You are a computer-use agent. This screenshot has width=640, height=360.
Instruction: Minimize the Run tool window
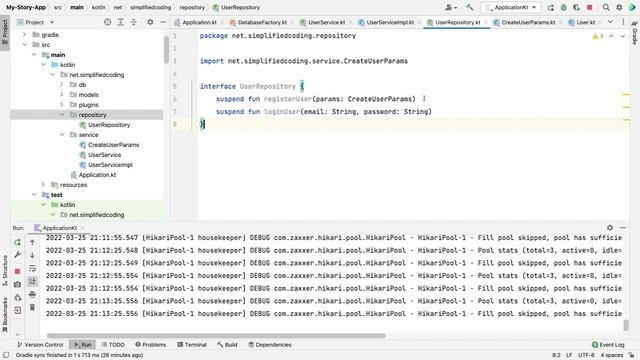pos(623,227)
